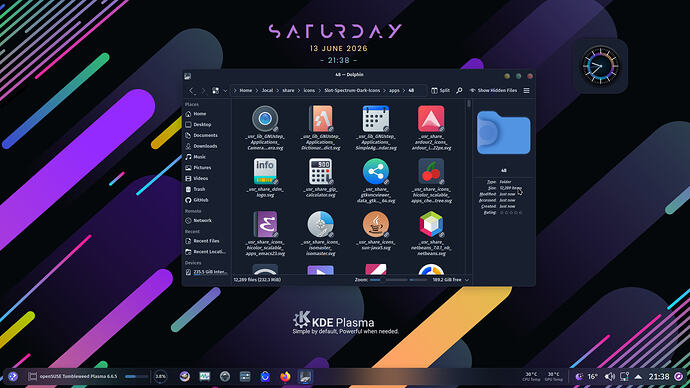Open Home in the Places panel
This screenshot has height=388, width=690.
(206, 114)
